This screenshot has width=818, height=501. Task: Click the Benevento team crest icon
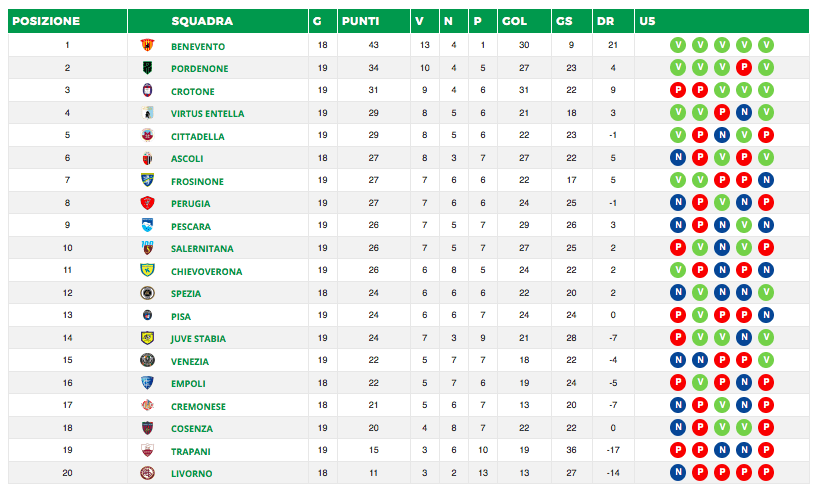coord(148,46)
